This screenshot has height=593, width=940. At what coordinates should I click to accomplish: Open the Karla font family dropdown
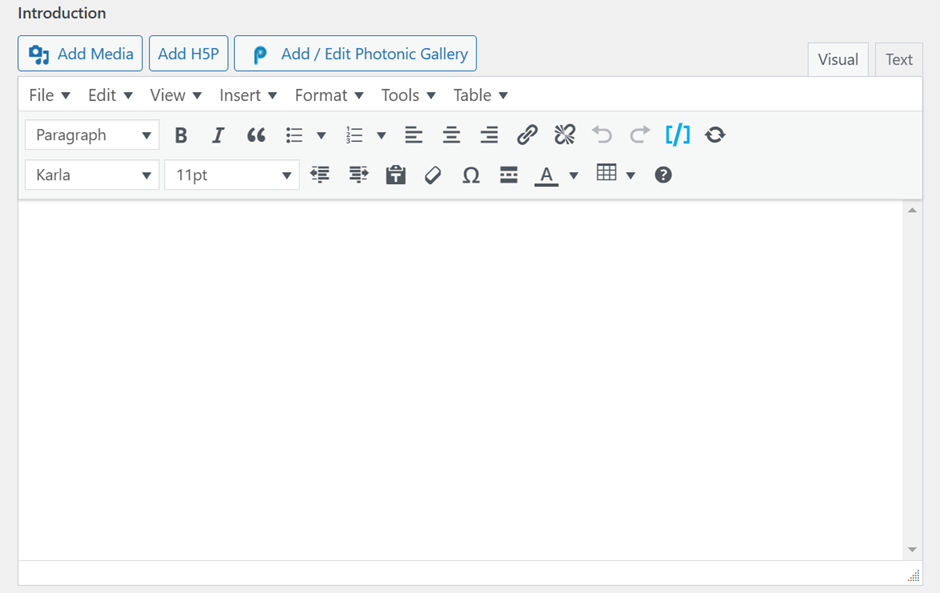(92, 175)
